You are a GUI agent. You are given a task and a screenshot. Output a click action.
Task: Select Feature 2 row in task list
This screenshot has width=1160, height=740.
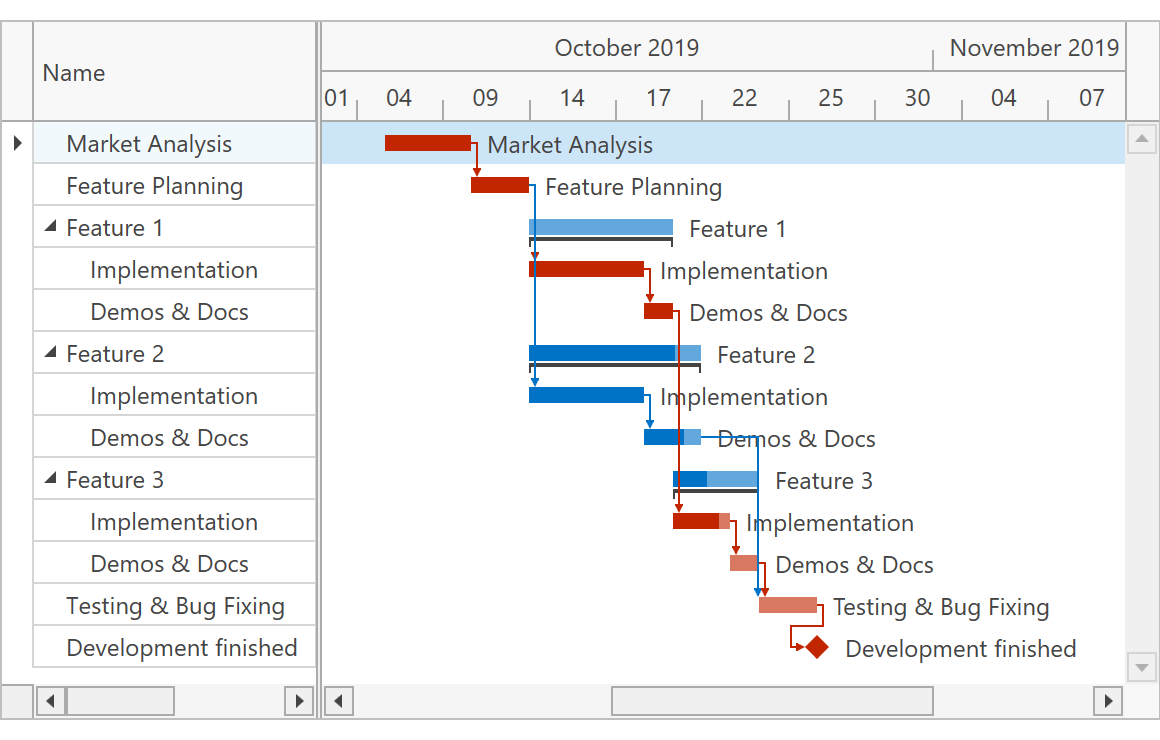click(x=175, y=353)
